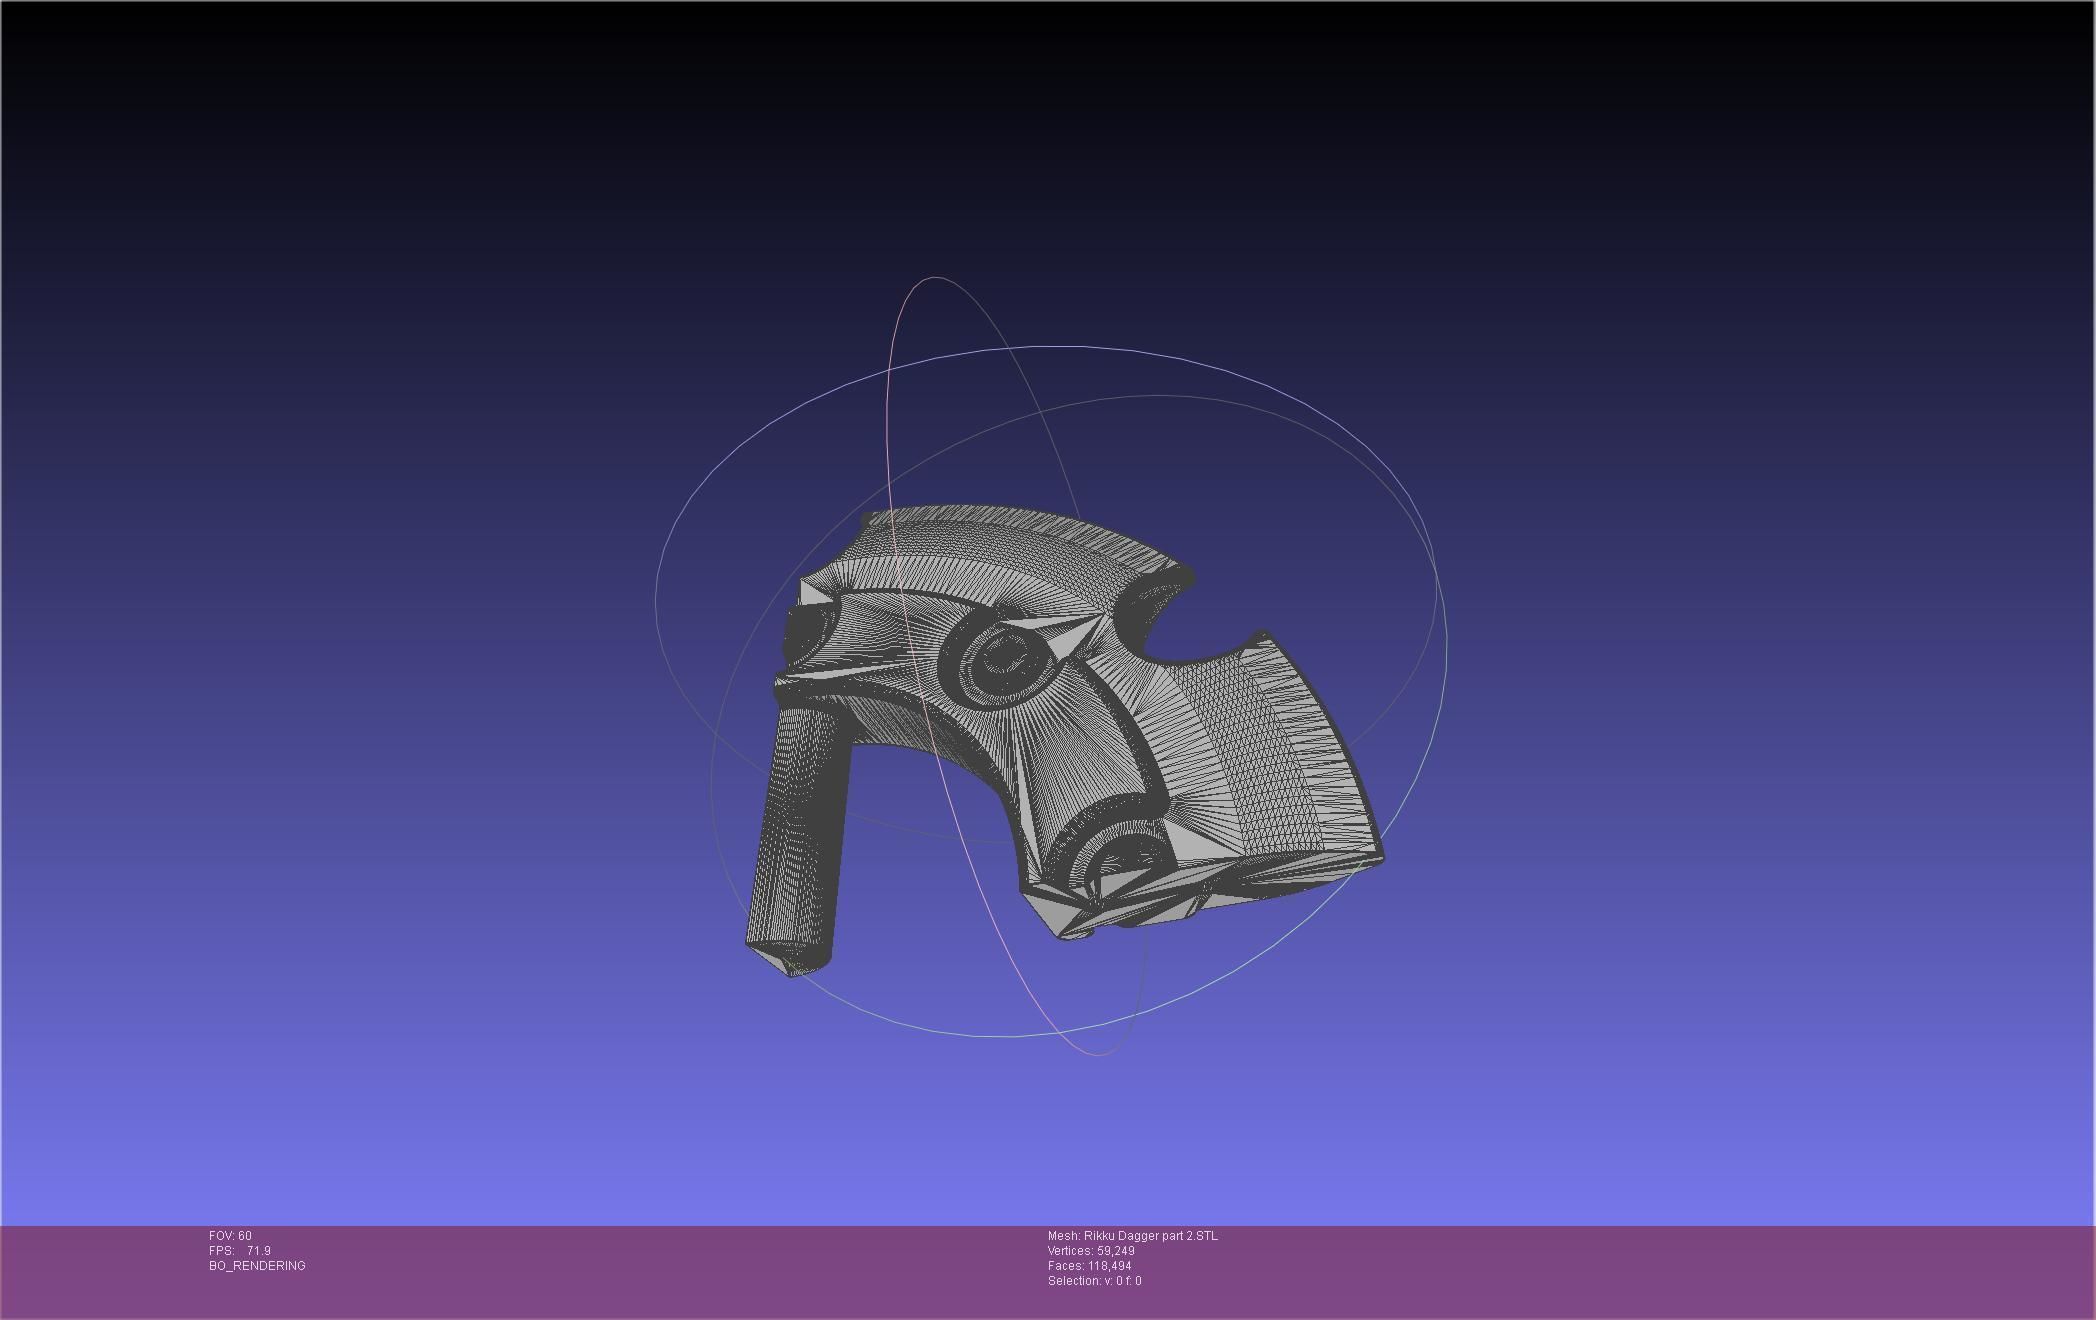
Task: Click the 'FPS: 71.9' readout
Action: point(240,1251)
